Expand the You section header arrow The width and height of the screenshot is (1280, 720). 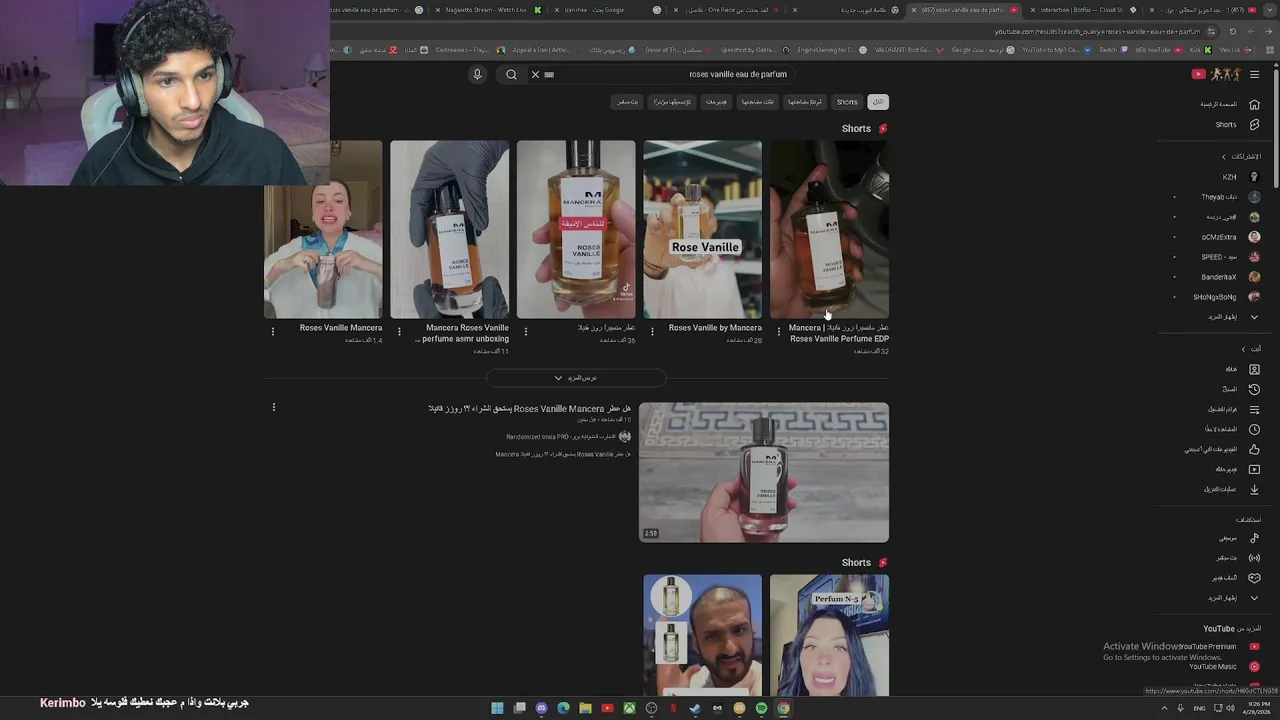point(1243,349)
